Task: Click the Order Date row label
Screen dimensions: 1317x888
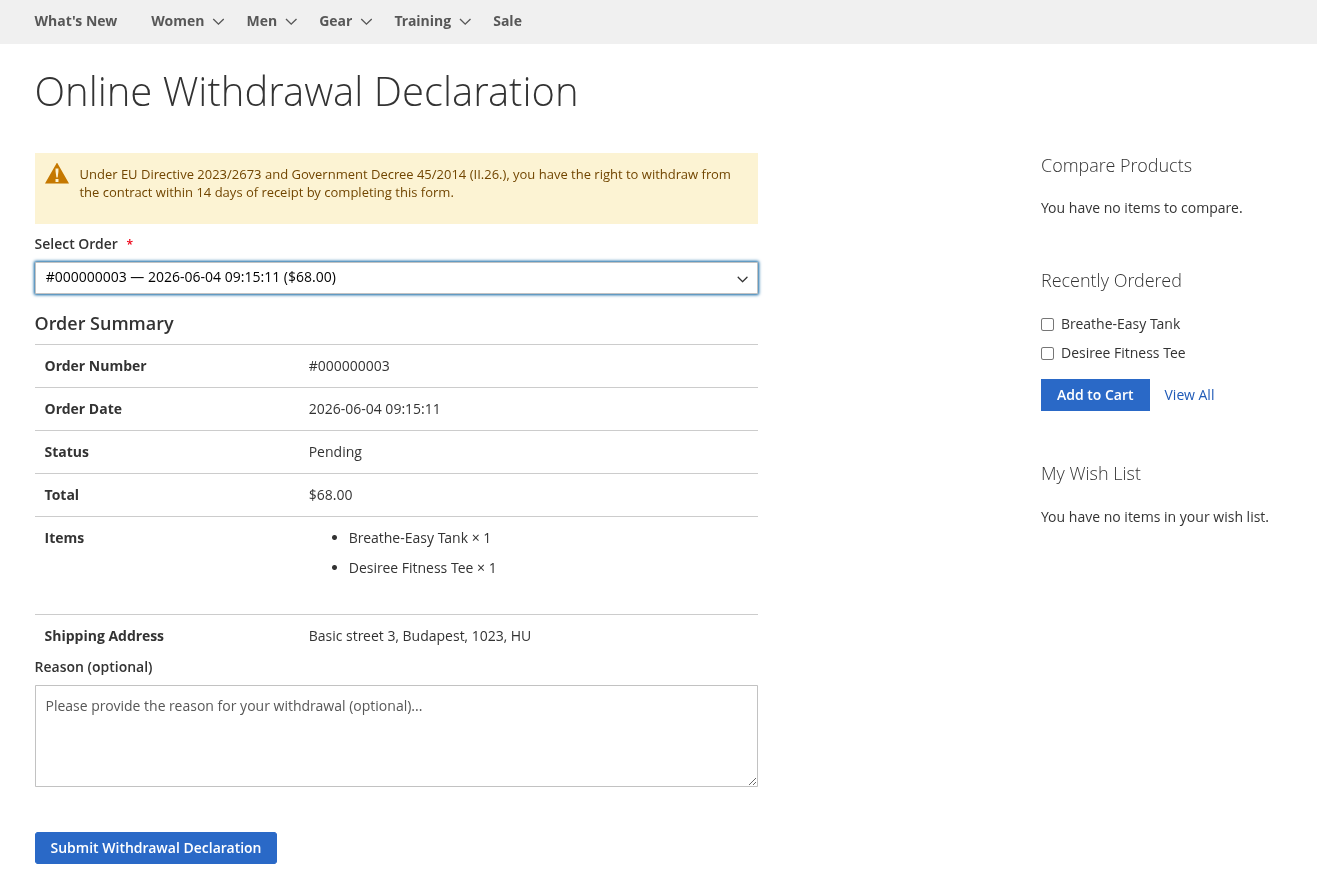Action: (x=83, y=409)
